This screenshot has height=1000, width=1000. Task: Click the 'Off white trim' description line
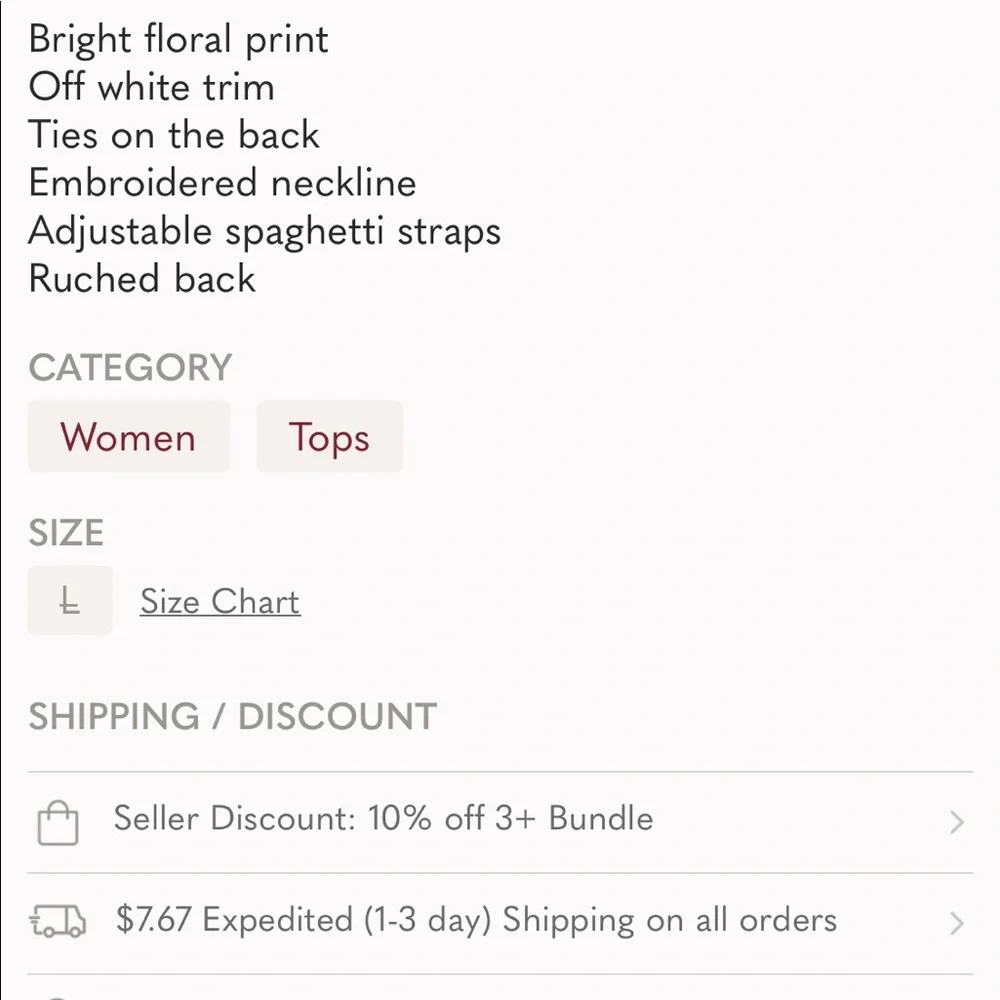[152, 87]
